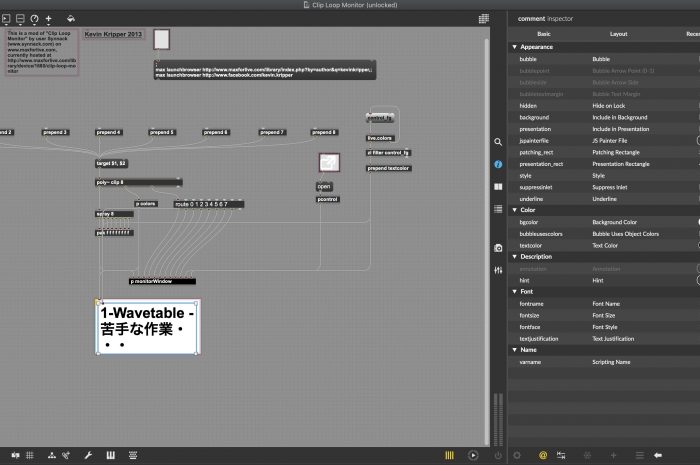Select the prepend 7 object

coord(272,132)
